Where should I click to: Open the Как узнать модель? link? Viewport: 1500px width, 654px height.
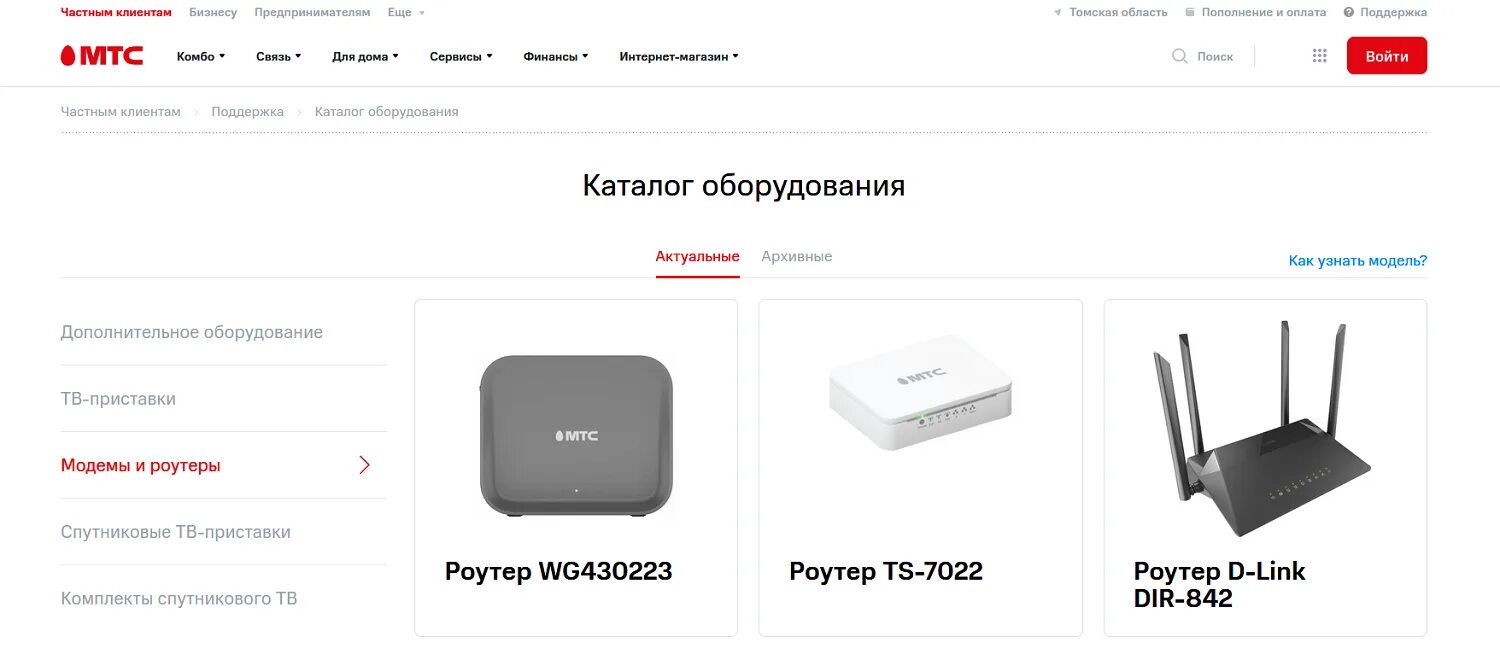[1357, 261]
